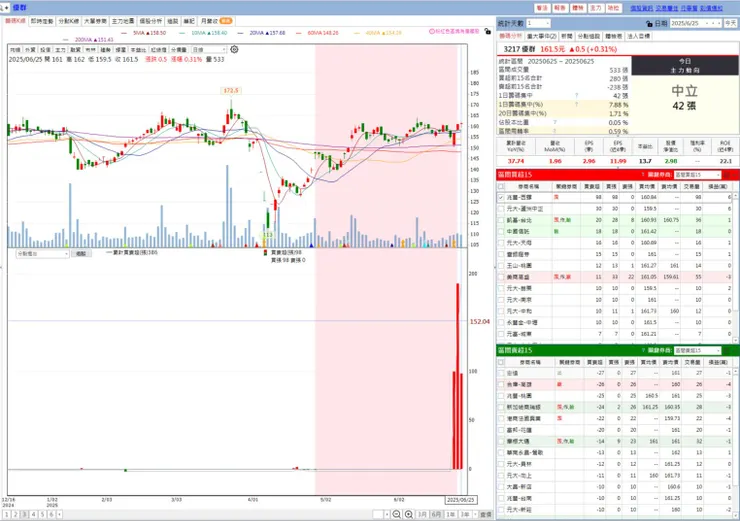This screenshot has height=521, width=740.
Task: Click the help question mark in the 區間賣超15 header
Action: pos(643,350)
